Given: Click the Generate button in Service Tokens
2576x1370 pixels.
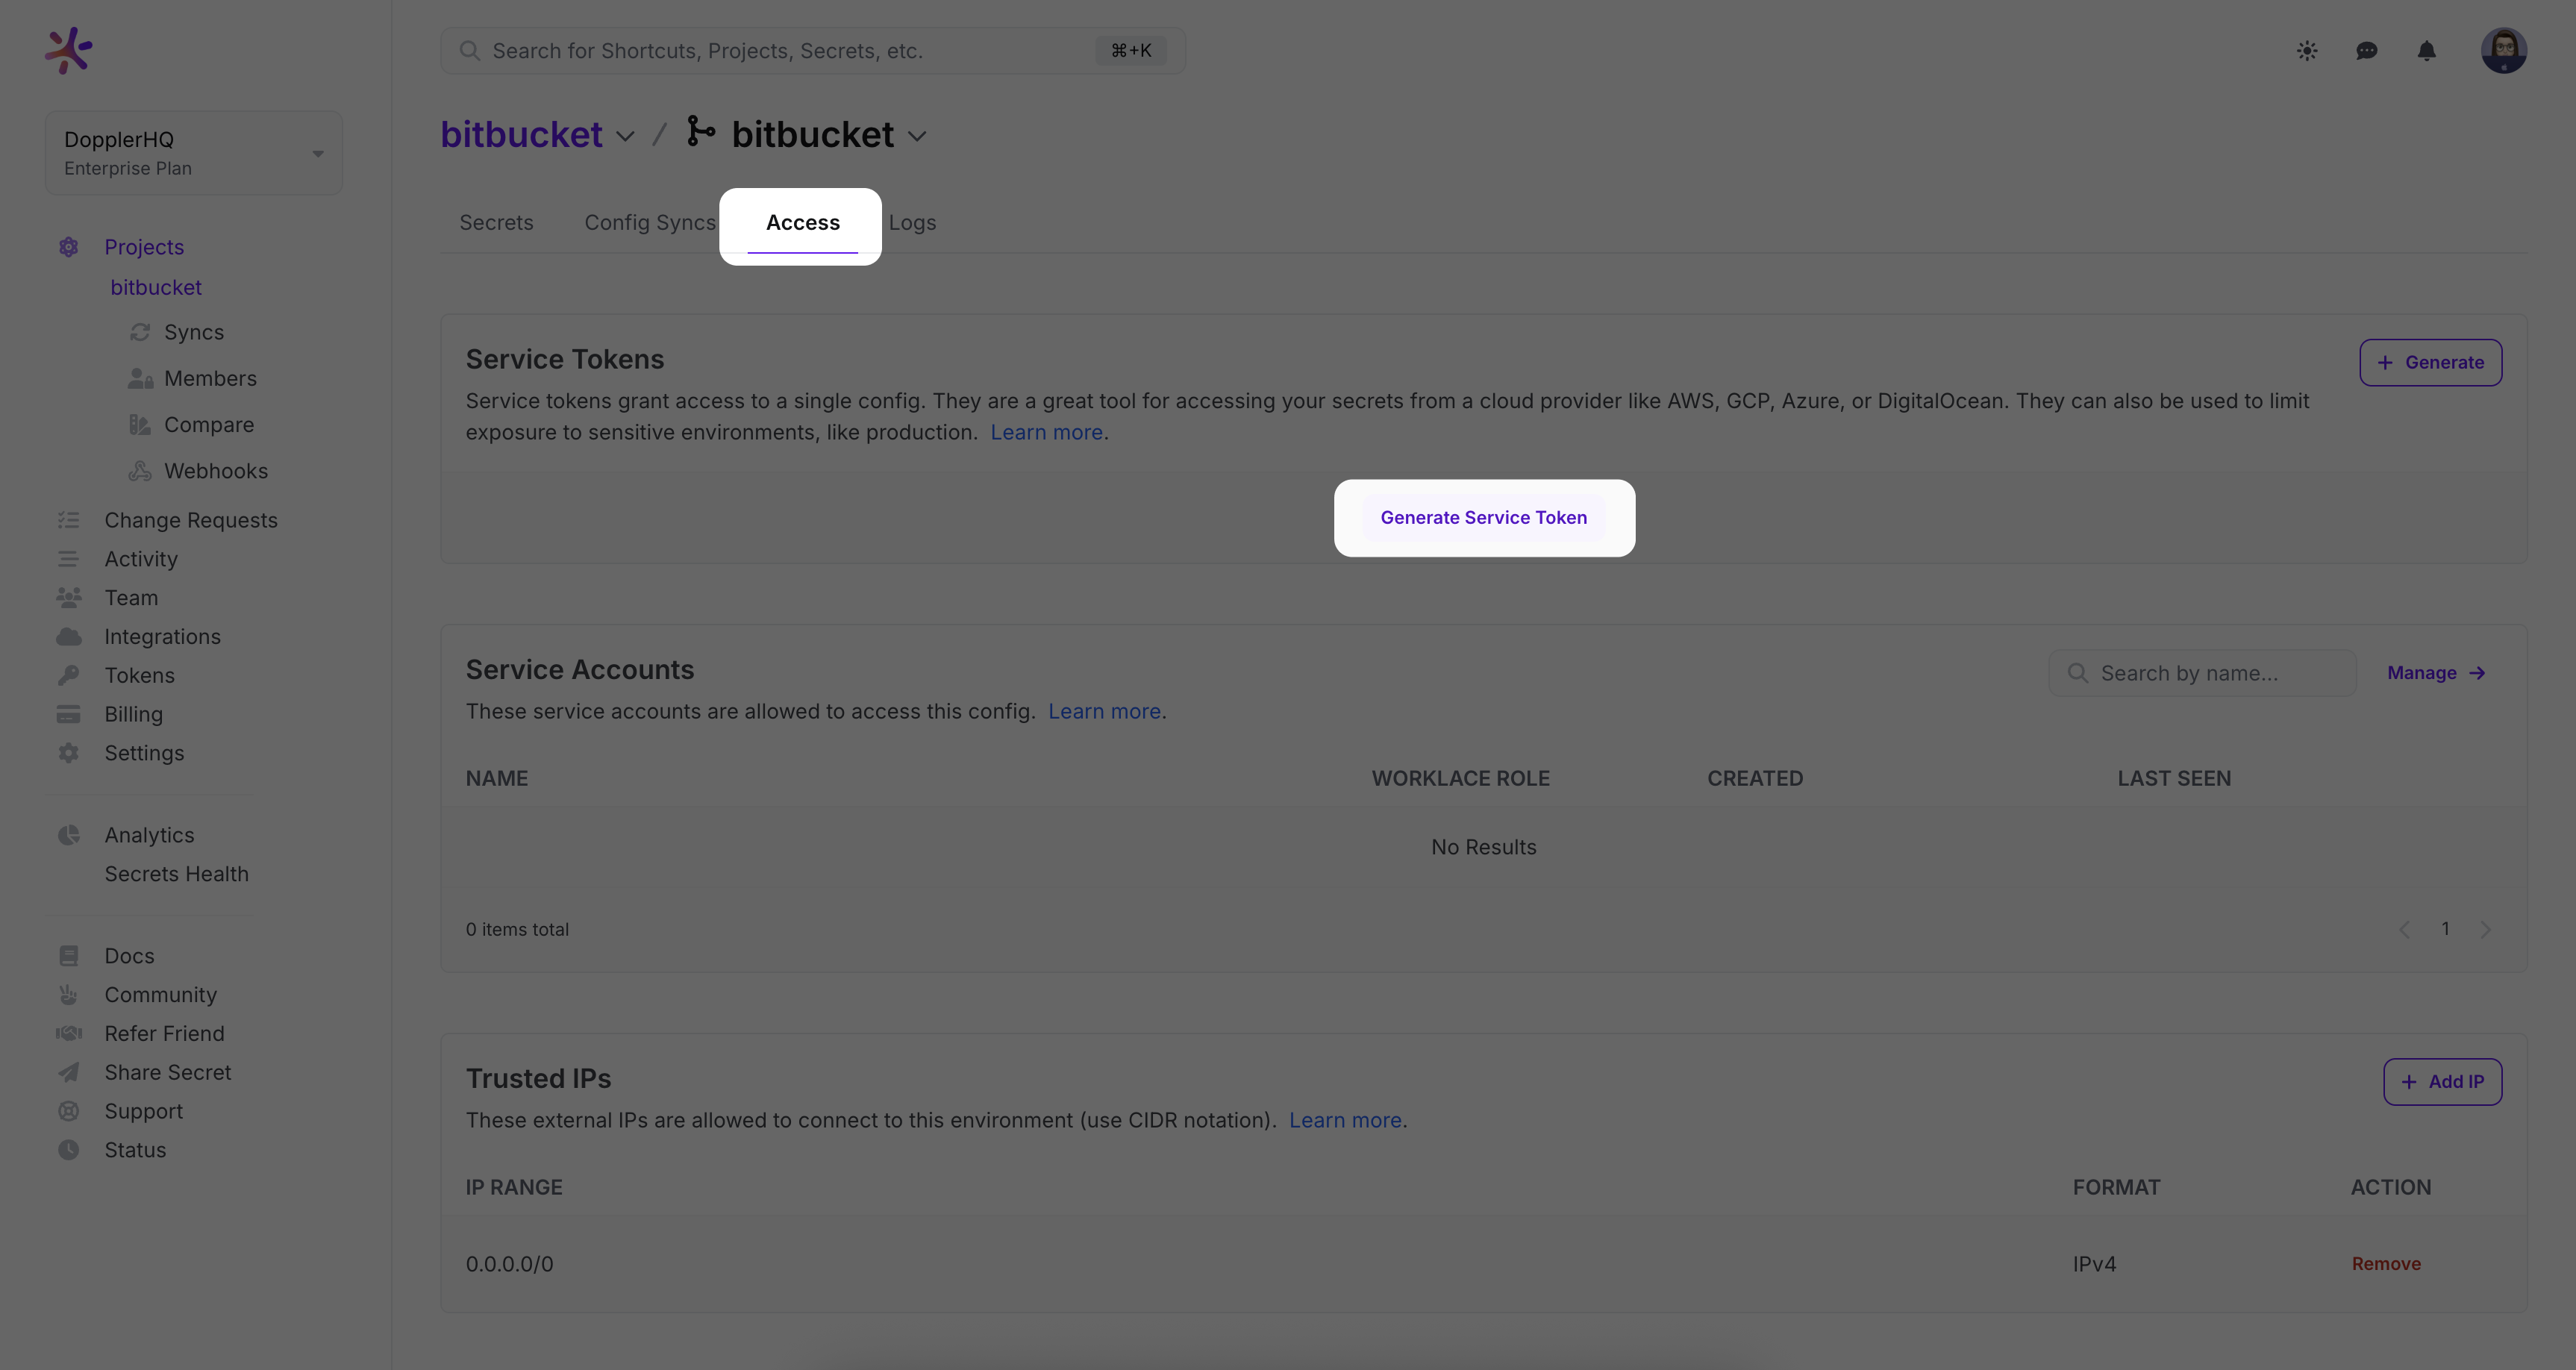Looking at the screenshot, I should click(2430, 362).
